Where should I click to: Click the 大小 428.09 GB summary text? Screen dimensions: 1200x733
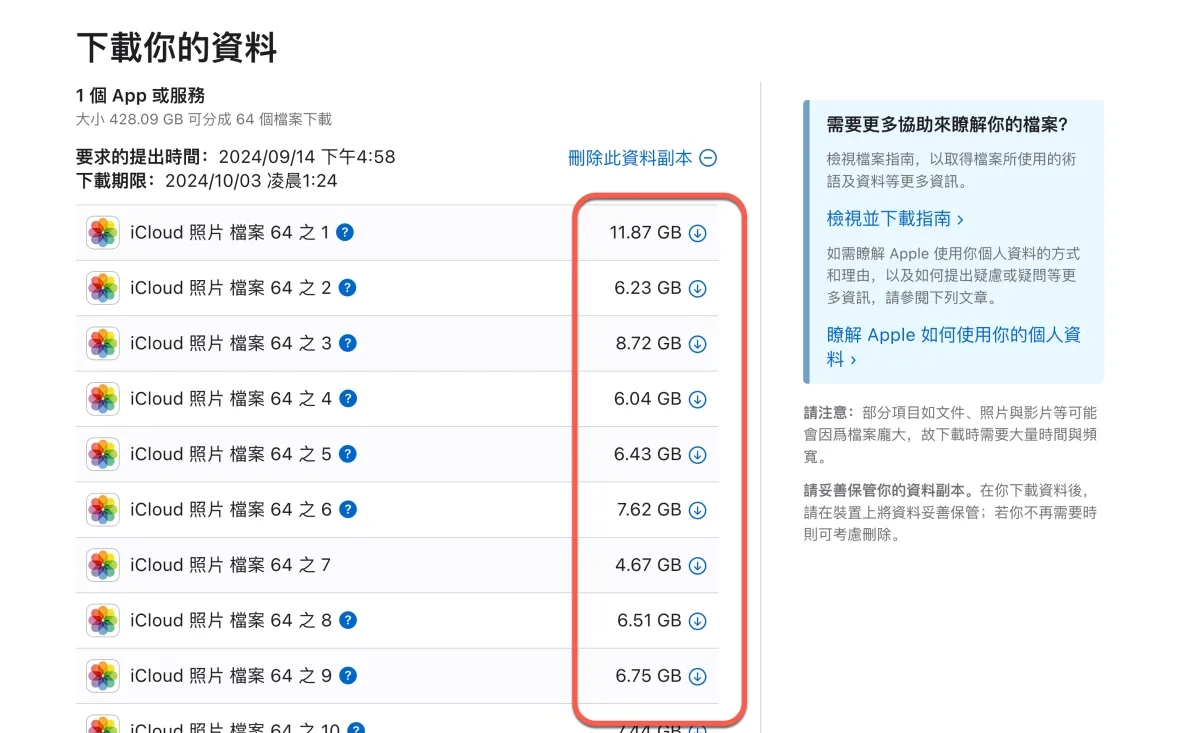tap(204, 119)
